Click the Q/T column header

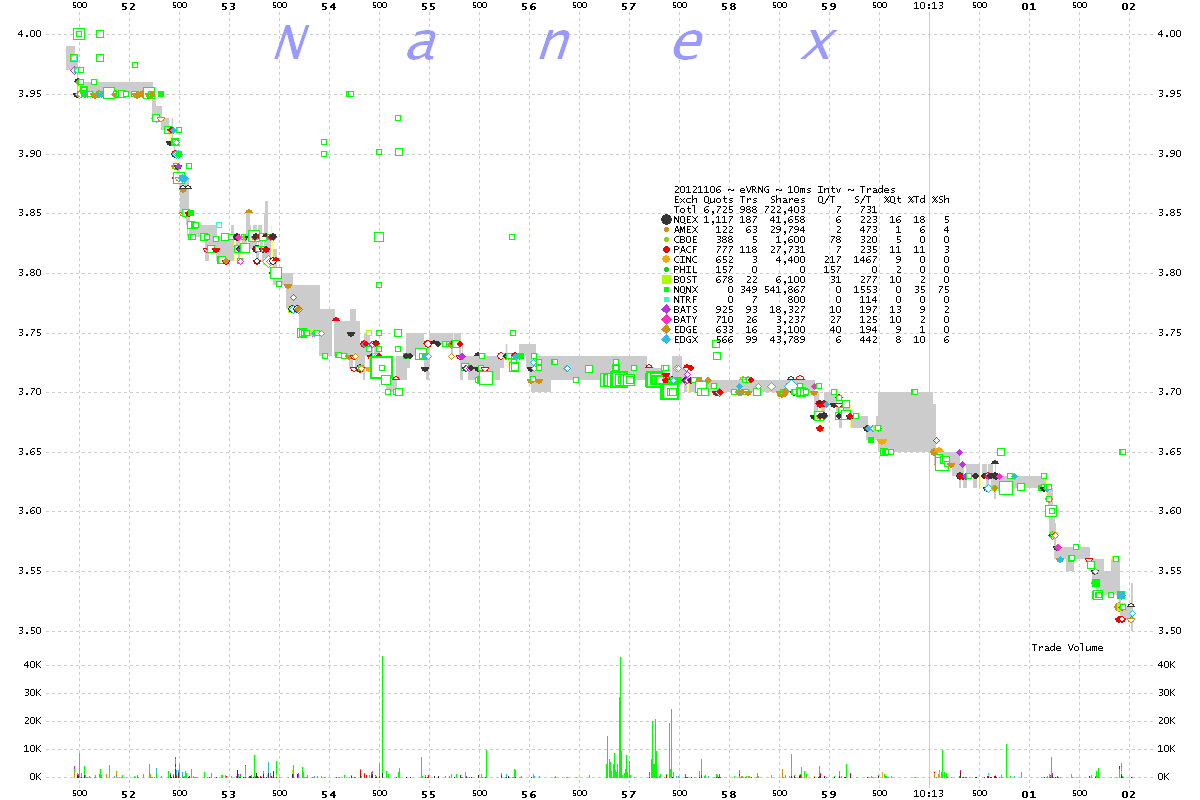click(827, 200)
